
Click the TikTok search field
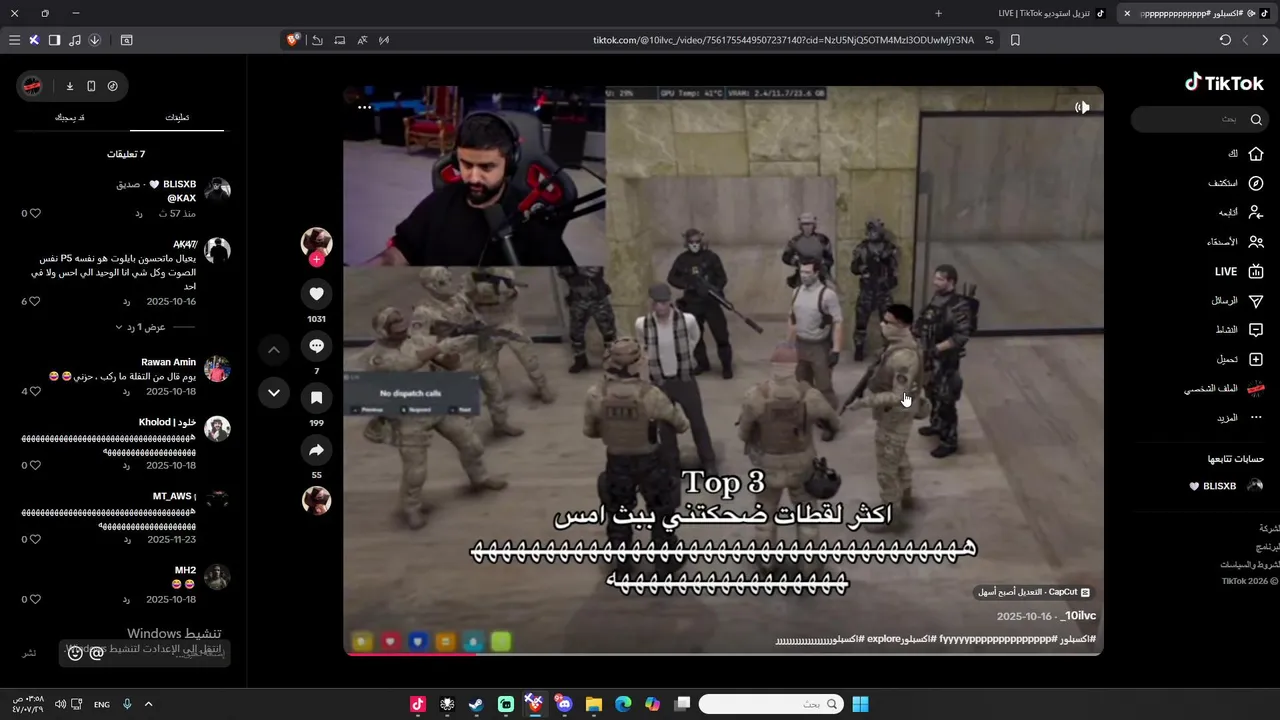[1200, 119]
